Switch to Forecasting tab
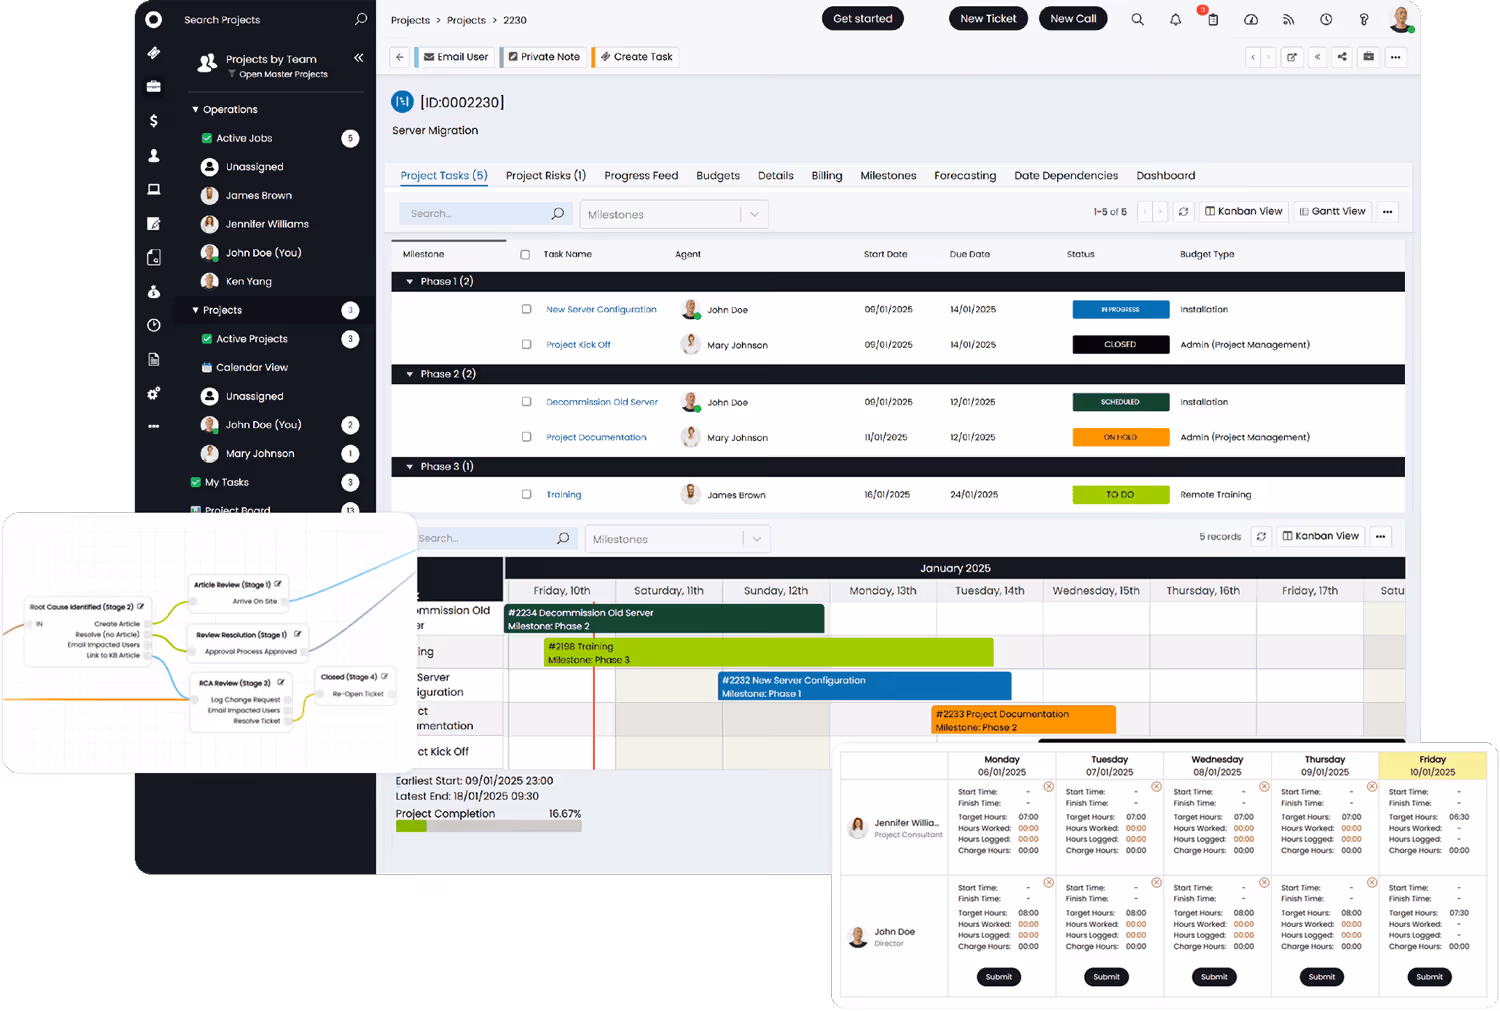This screenshot has height=1011, width=1500. pos(965,175)
